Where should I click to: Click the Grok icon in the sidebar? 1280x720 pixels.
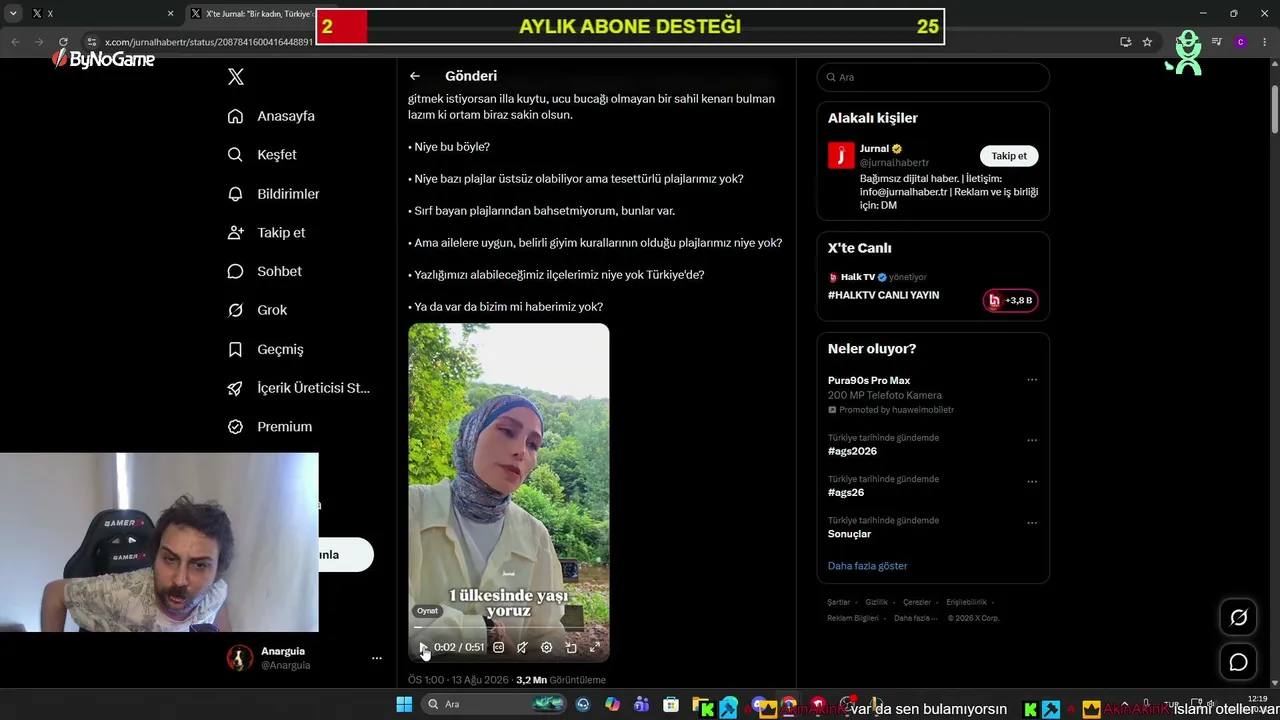[x=235, y=310]
